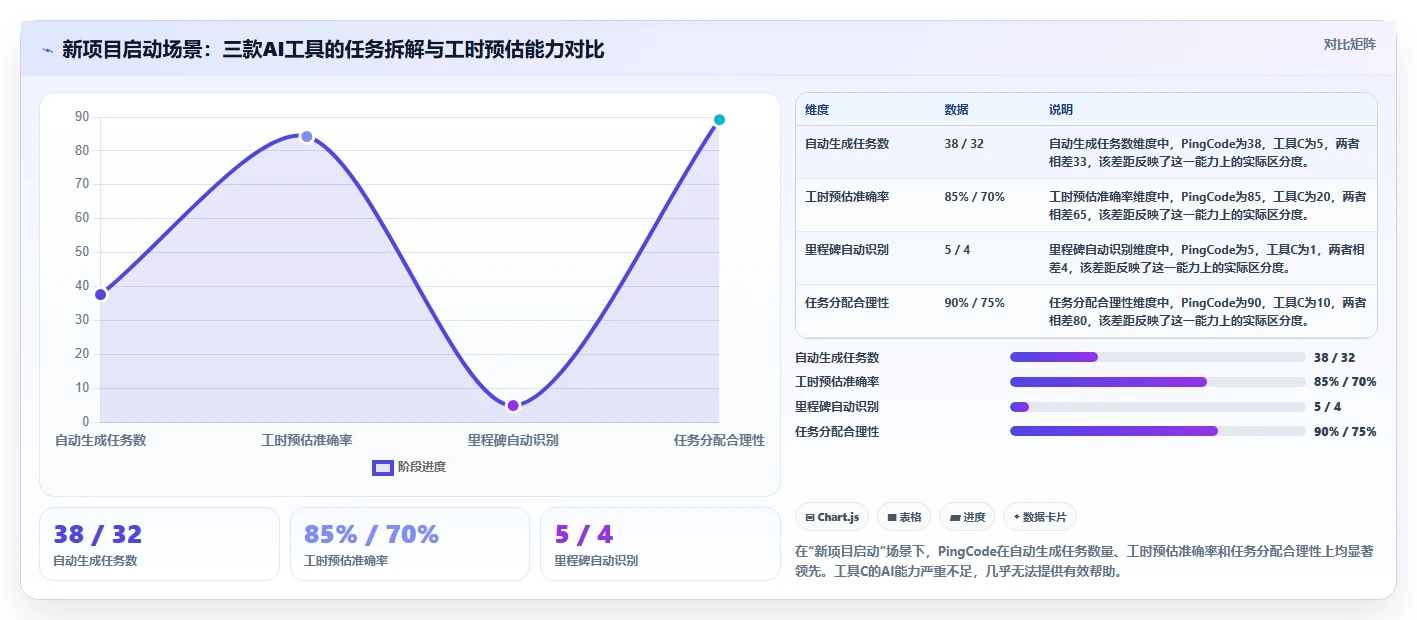Click the 90 y-axis tick label

[82, 117]
